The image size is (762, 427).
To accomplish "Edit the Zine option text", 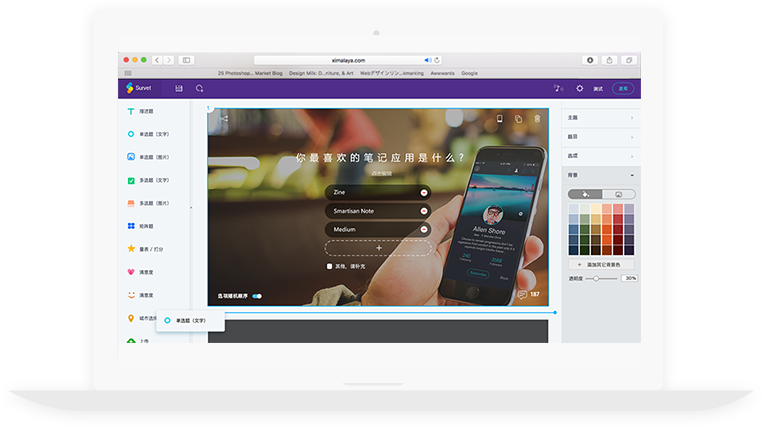I will coord(339,192).
